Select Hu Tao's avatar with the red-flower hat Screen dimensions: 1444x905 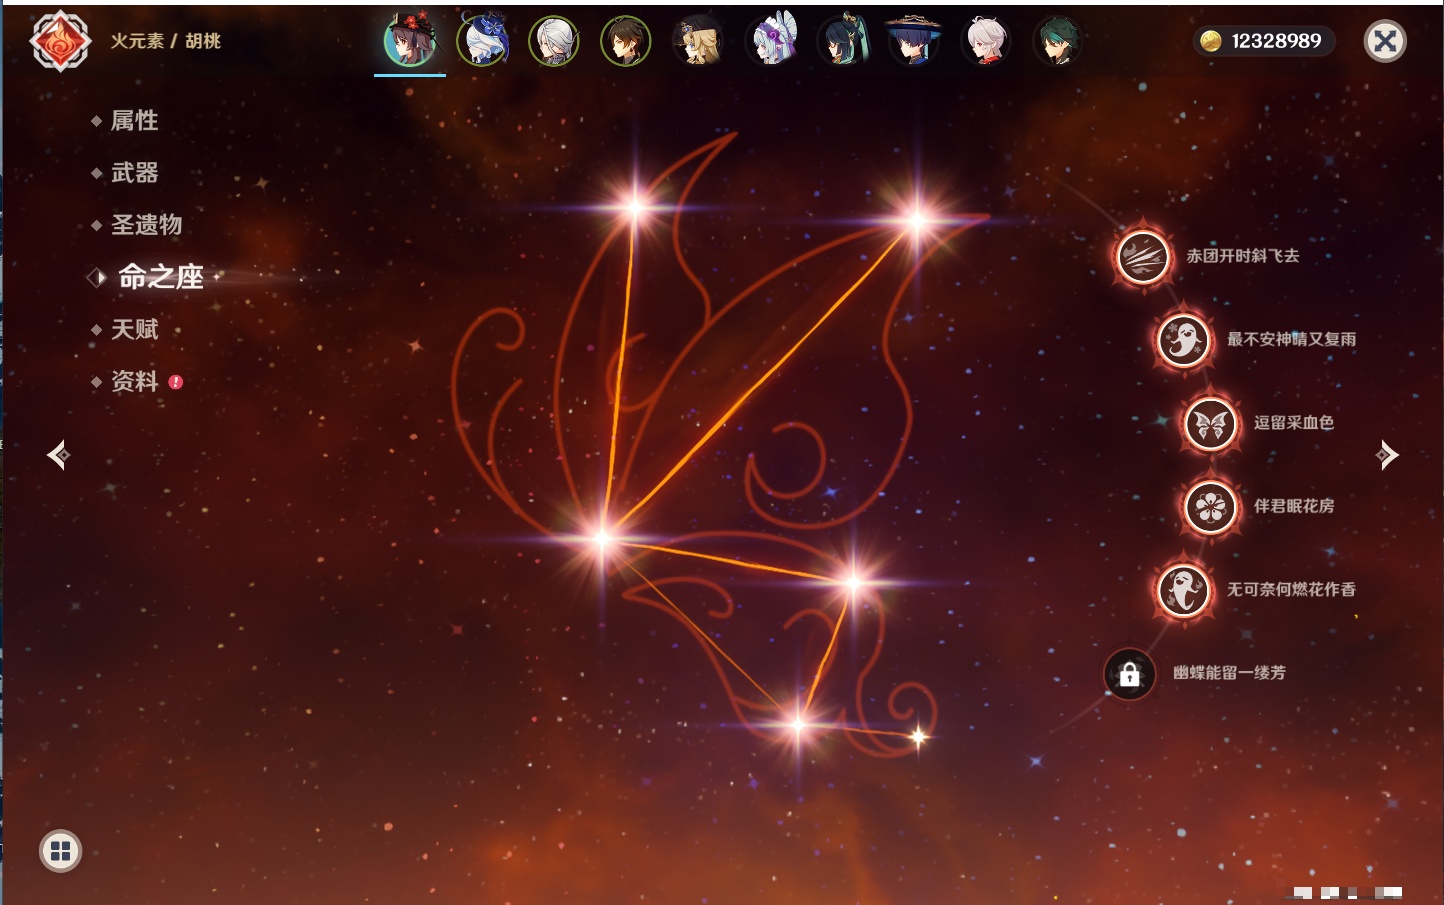(x=410, y=41)
